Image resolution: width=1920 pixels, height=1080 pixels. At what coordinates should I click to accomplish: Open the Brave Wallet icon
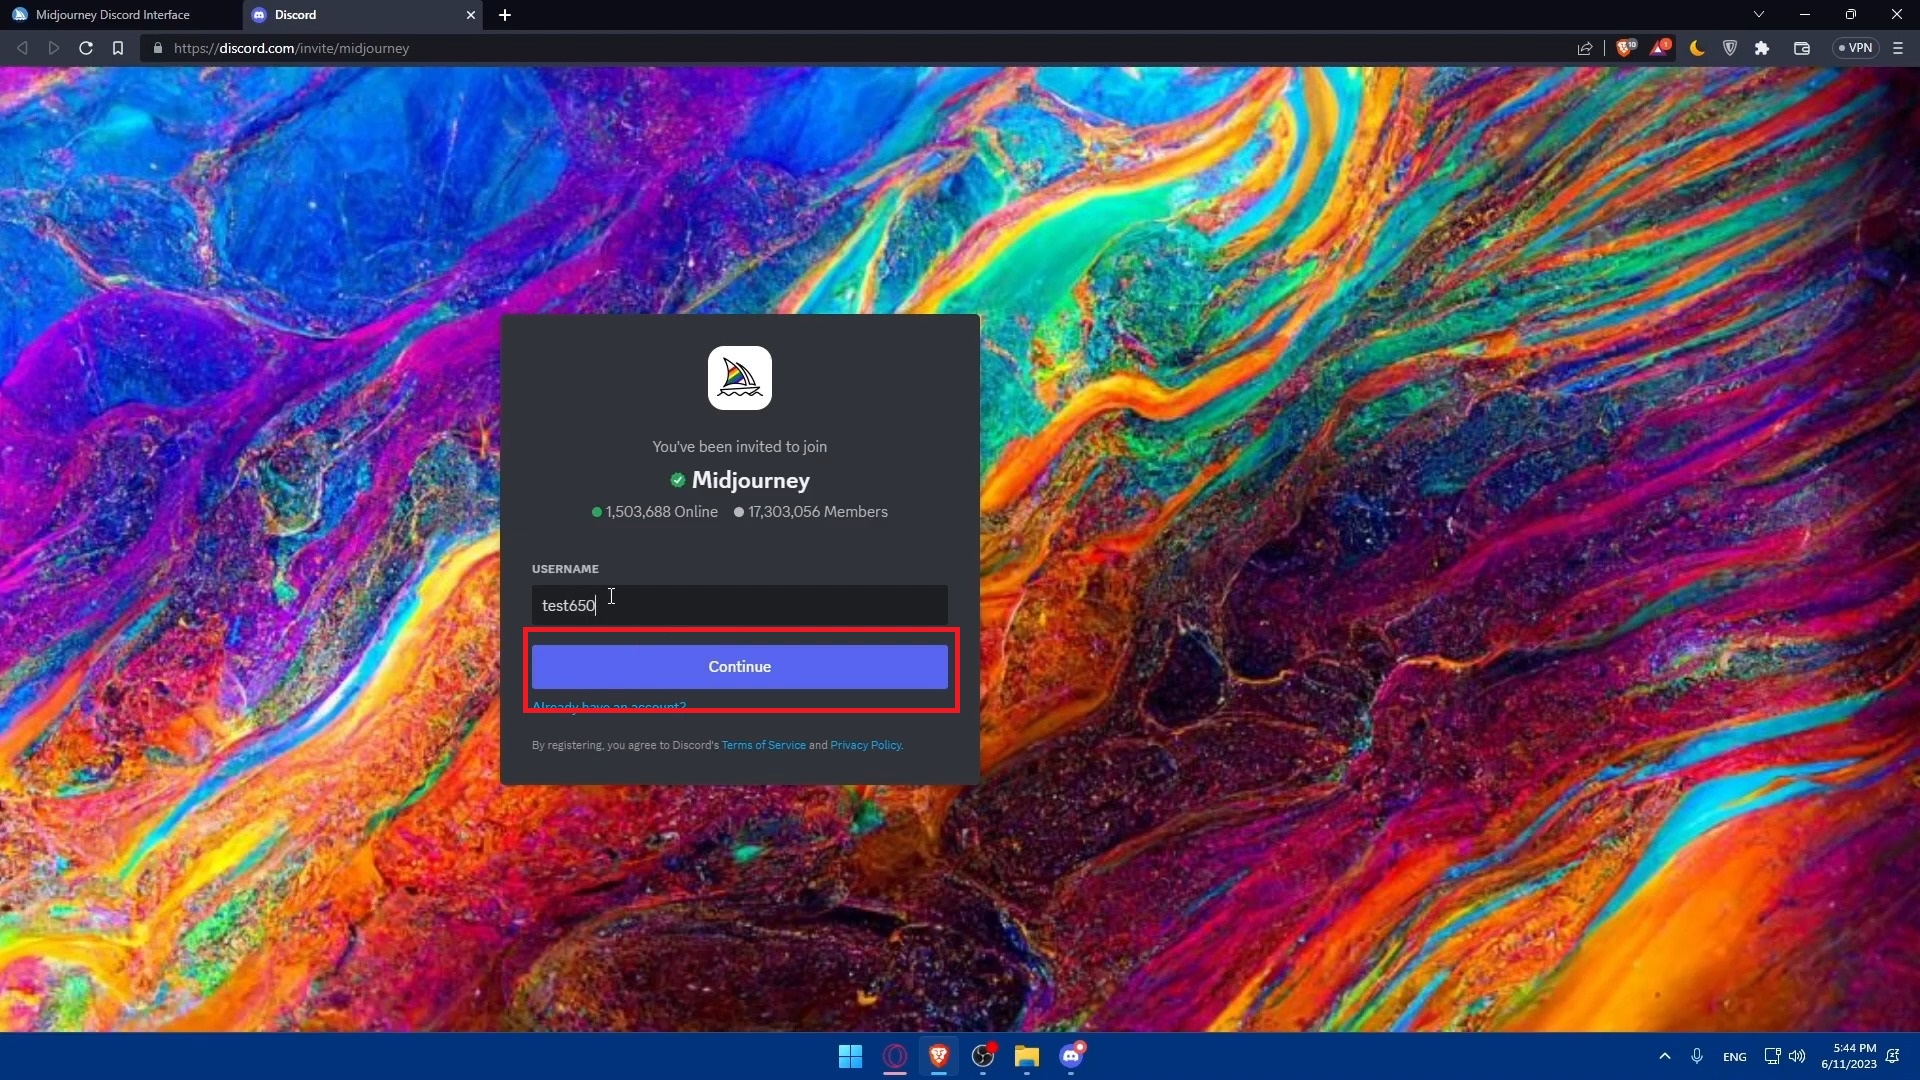(x=1802, y=48)
